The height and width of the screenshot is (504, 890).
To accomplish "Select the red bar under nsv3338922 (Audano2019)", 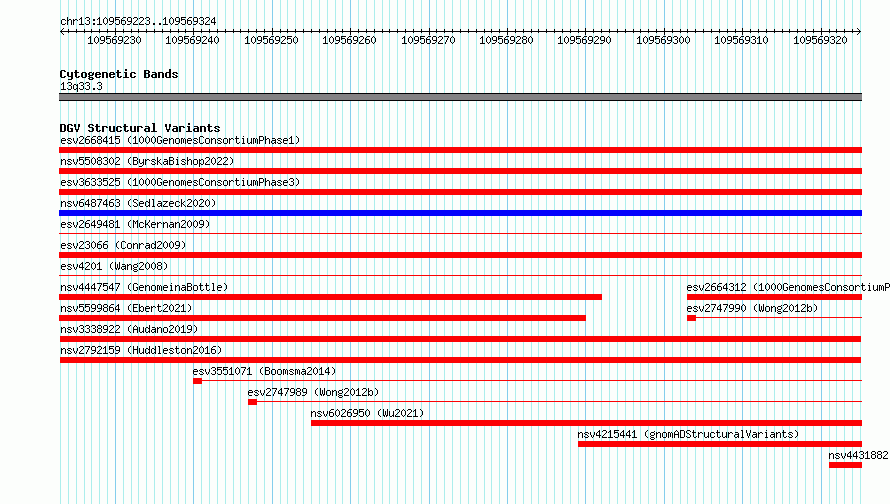I will click(460, 339).
